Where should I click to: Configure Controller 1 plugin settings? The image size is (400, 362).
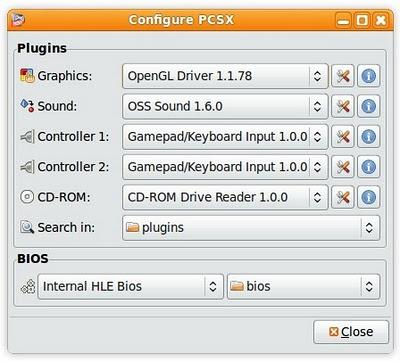[x=343, y=137]
